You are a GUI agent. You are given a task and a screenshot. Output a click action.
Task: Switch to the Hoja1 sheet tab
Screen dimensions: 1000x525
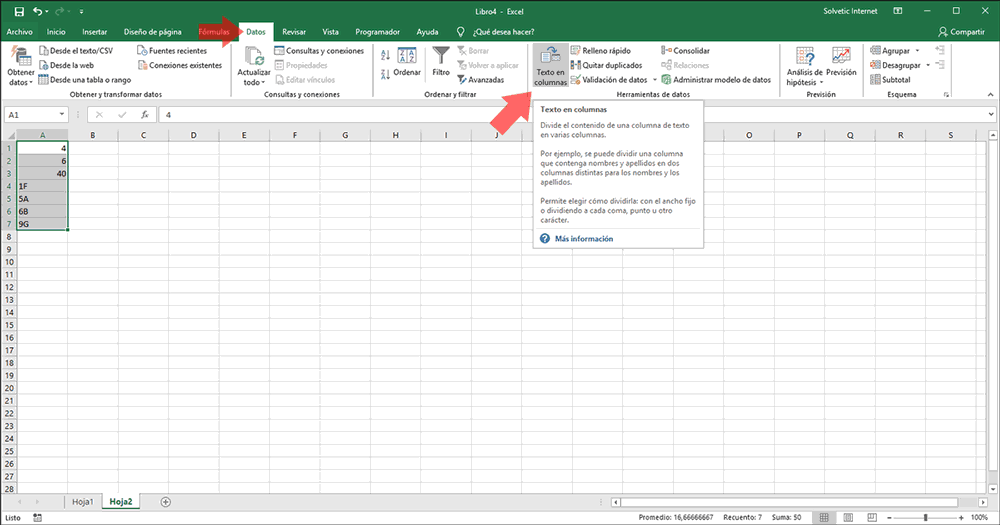[82, 501]
